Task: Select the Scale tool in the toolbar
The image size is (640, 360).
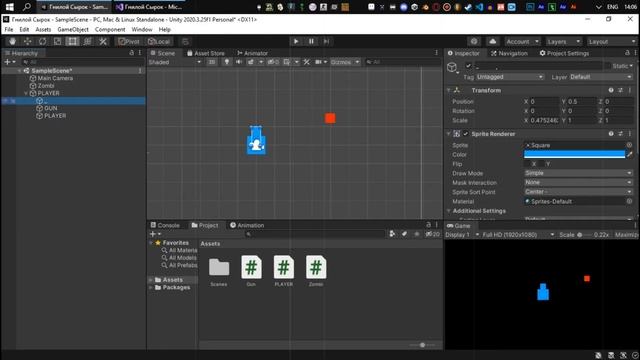Action: tap(58, 41)
